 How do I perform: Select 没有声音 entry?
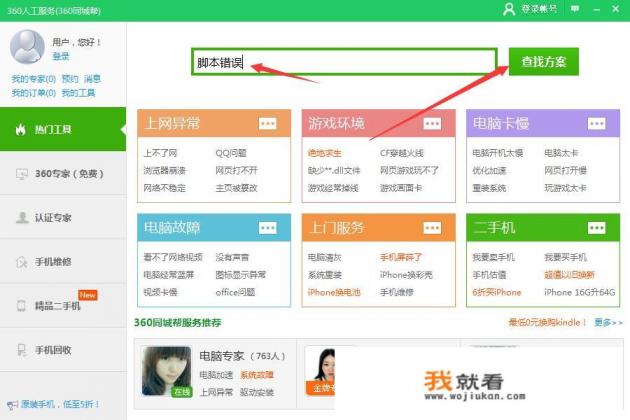point(232,257)
